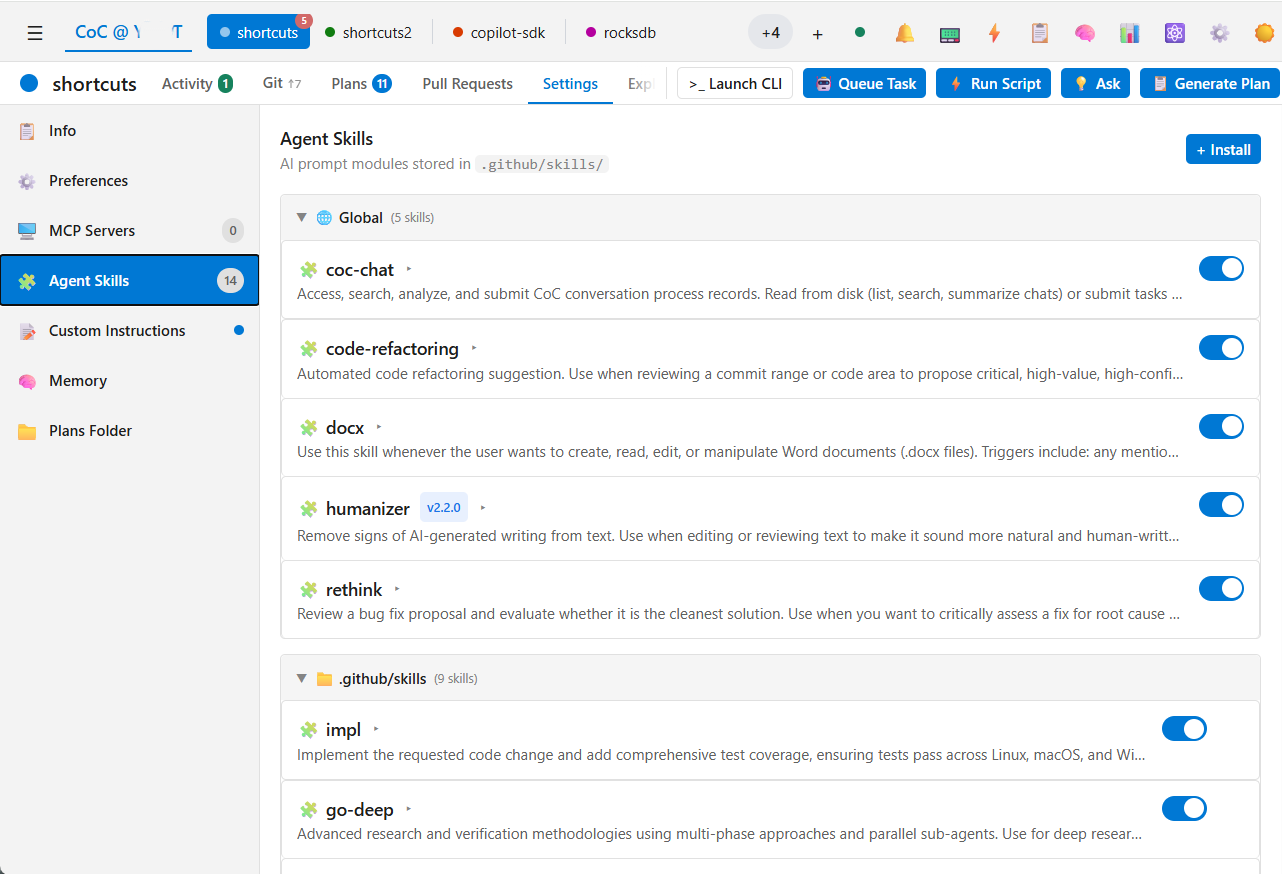
Task: Expand details for the docx skill
Action: (379, 426)
